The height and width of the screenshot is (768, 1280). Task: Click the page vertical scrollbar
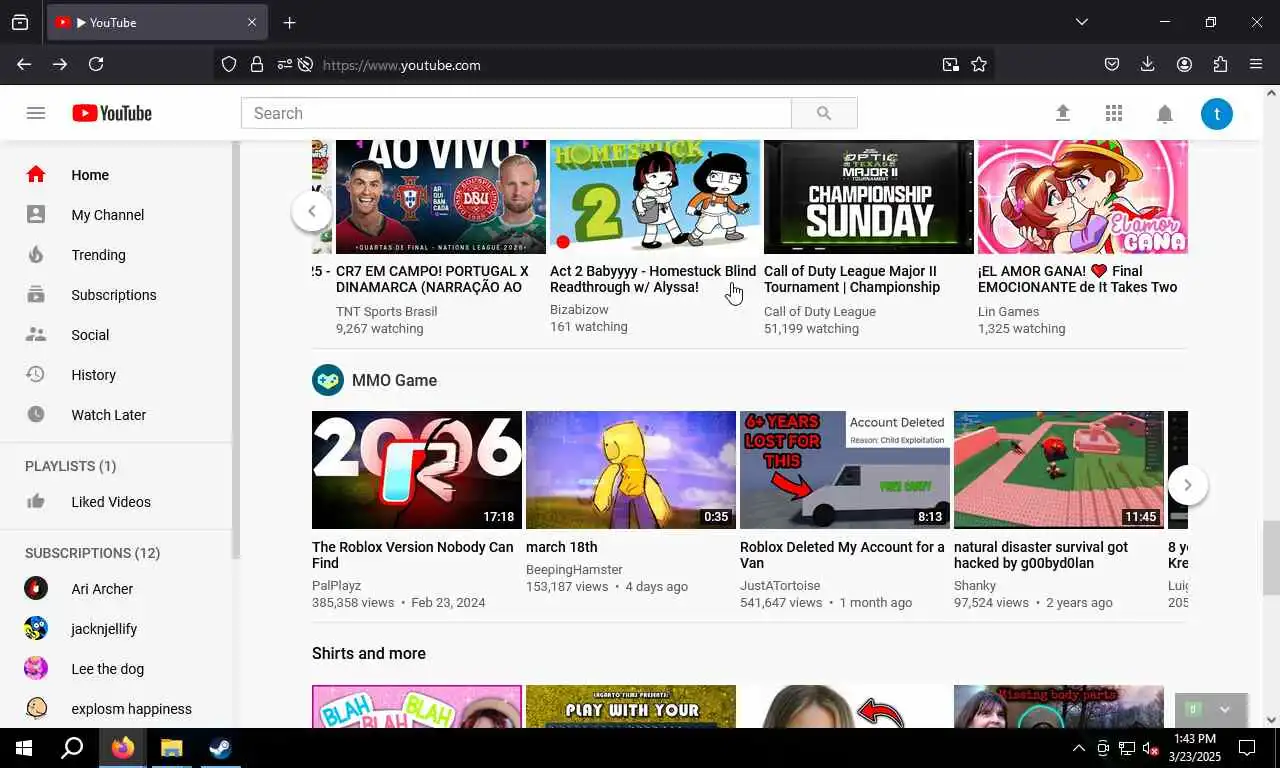point(1271,557)
